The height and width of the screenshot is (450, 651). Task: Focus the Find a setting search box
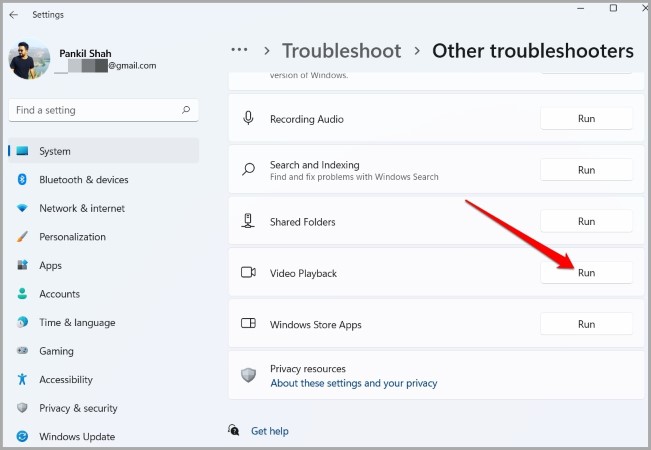pyautogui.click(x=103, y=110)
